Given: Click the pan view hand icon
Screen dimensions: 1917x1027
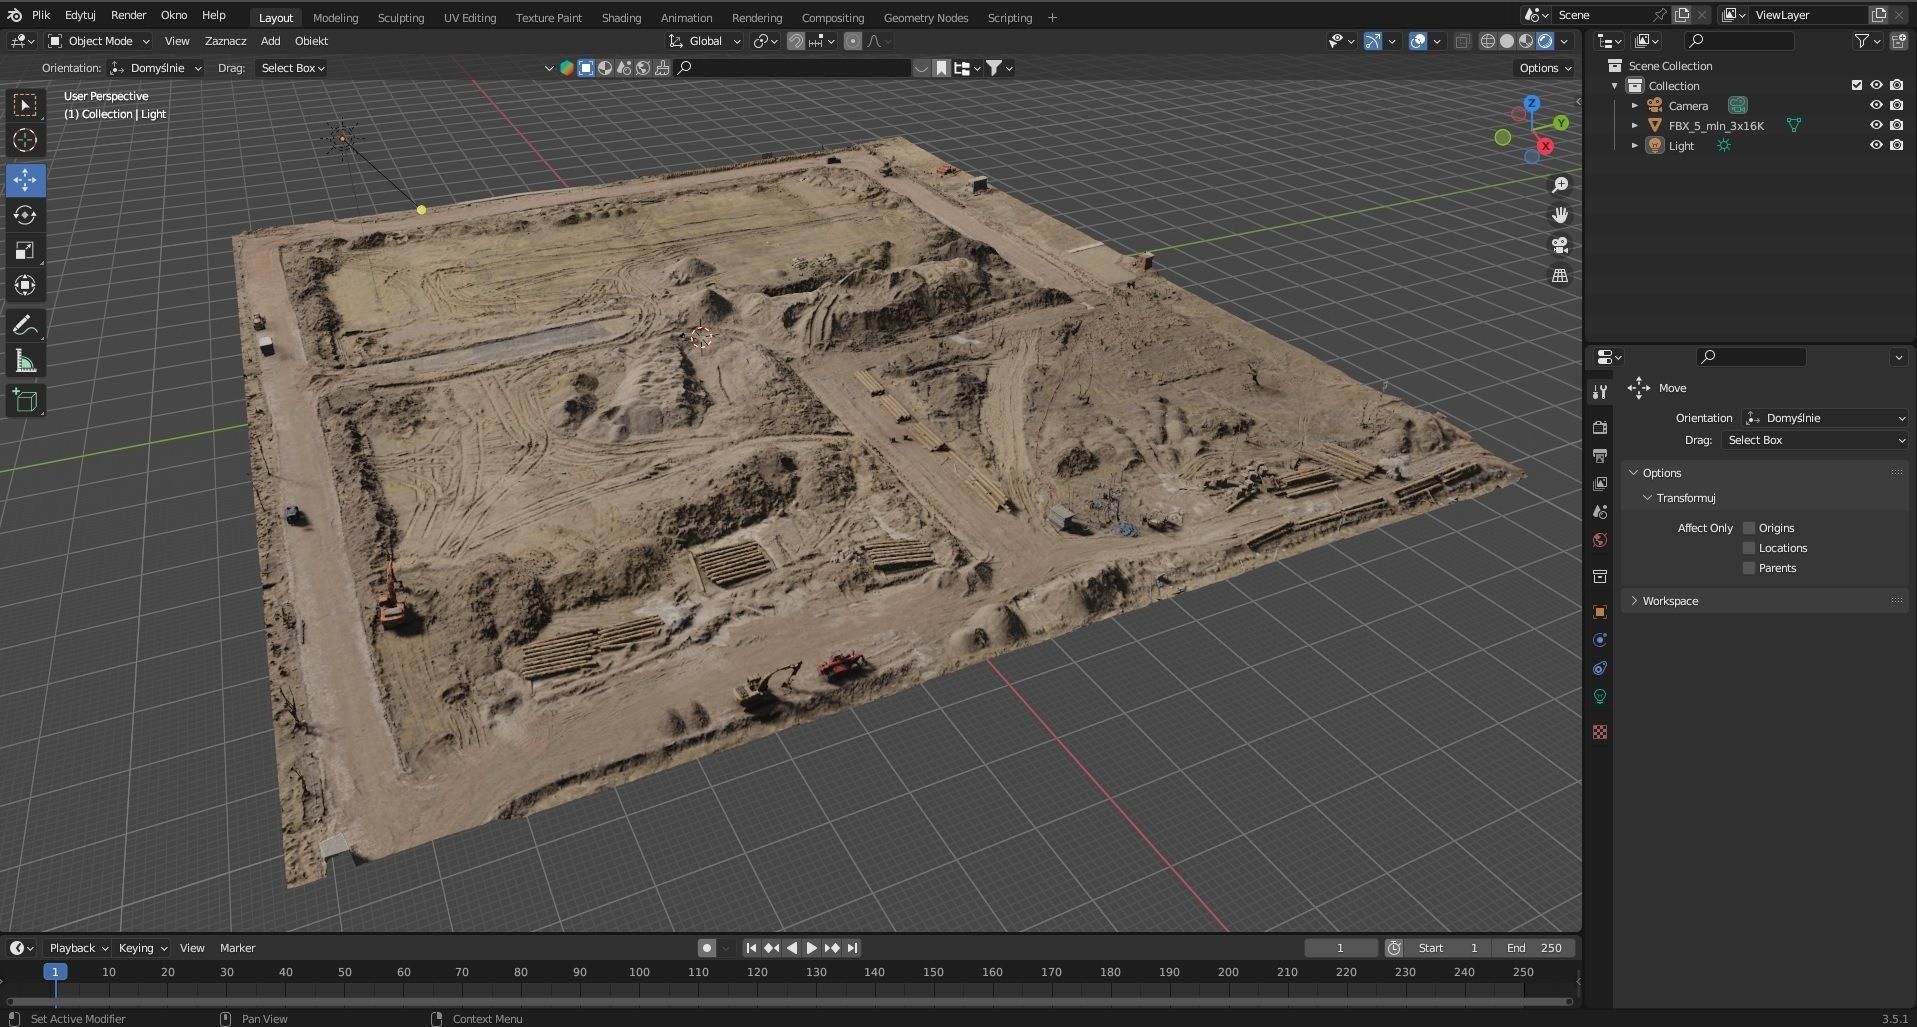Looking at the screenshot, I should 1560,215.
